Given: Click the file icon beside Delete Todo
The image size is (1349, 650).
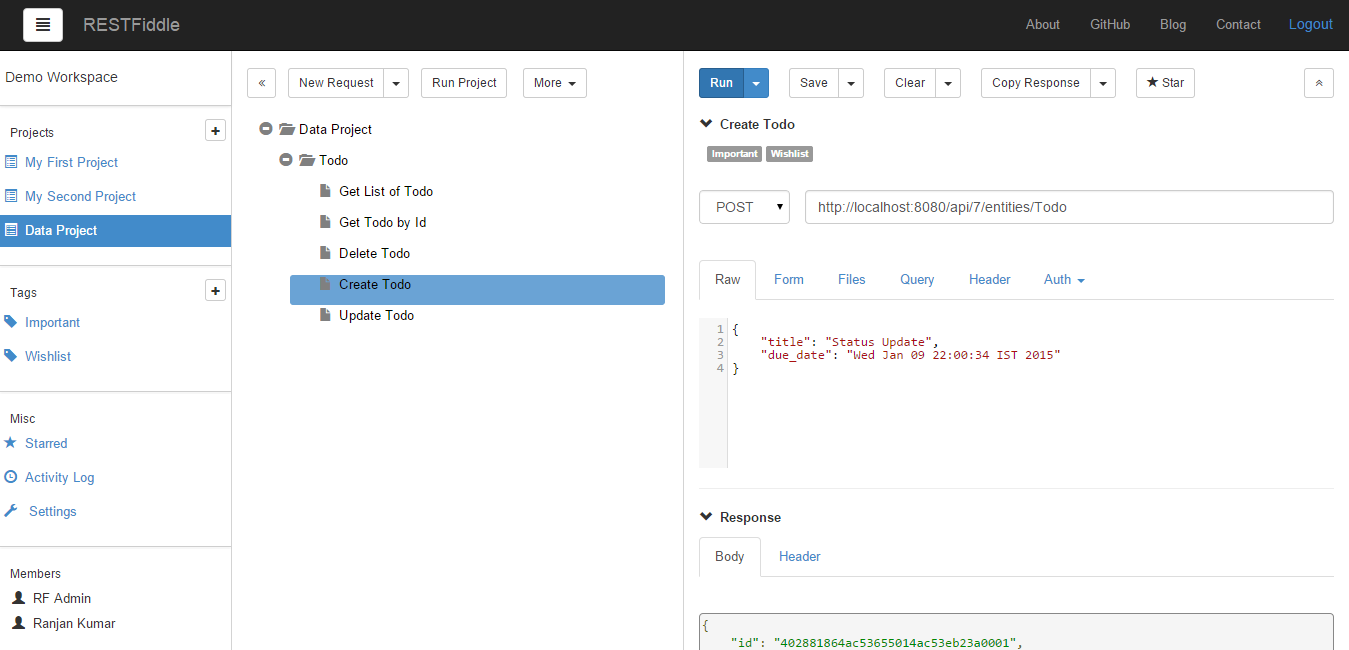Looking at the screenshot, I should 324,253.
